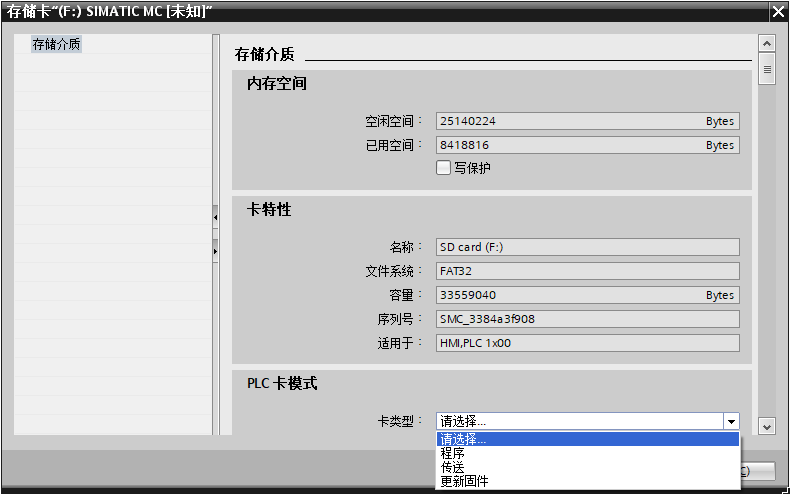Click the 文件系统 field showing FAT32

click(x=587, y=271)
